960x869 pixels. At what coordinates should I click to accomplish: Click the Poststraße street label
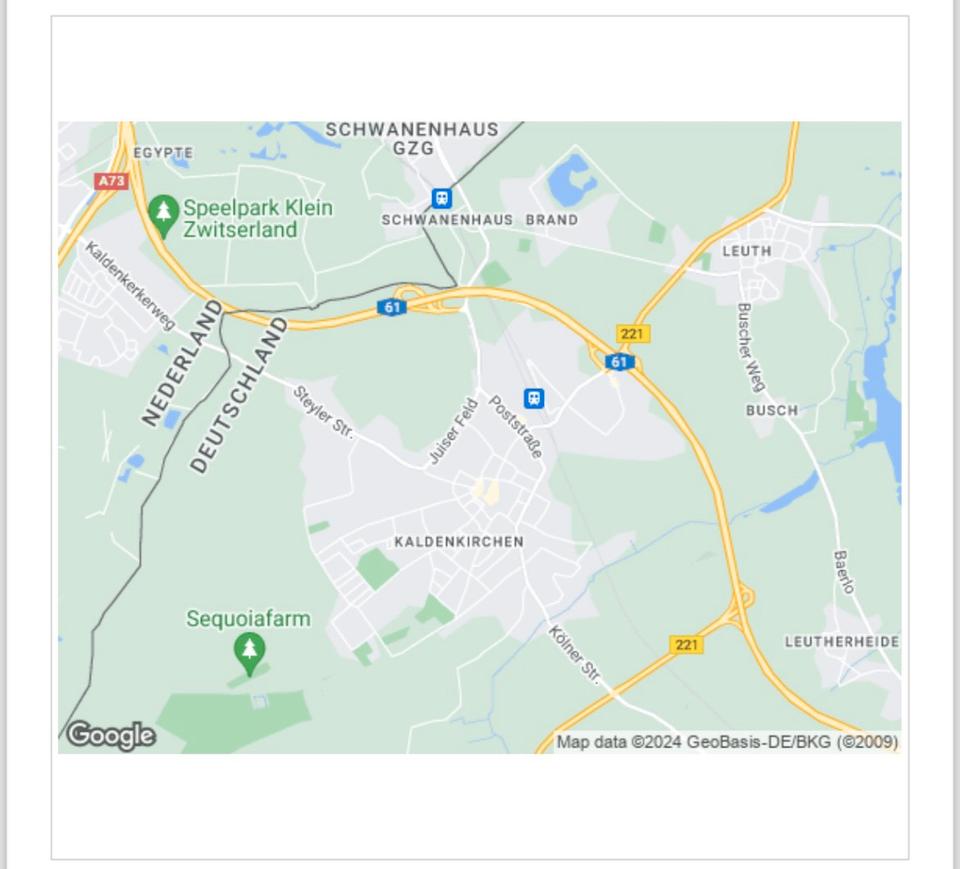click(516, 427)
